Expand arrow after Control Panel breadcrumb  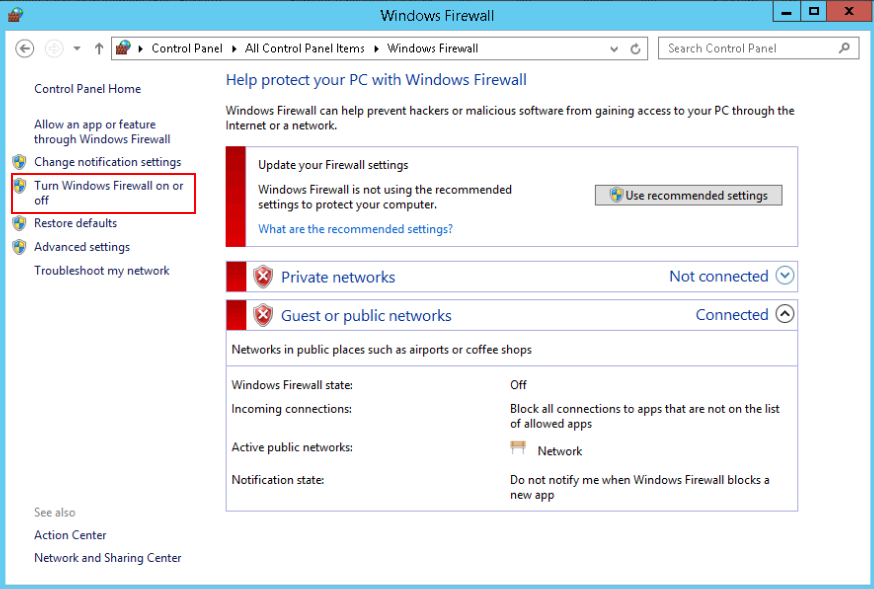pos(234,49)
